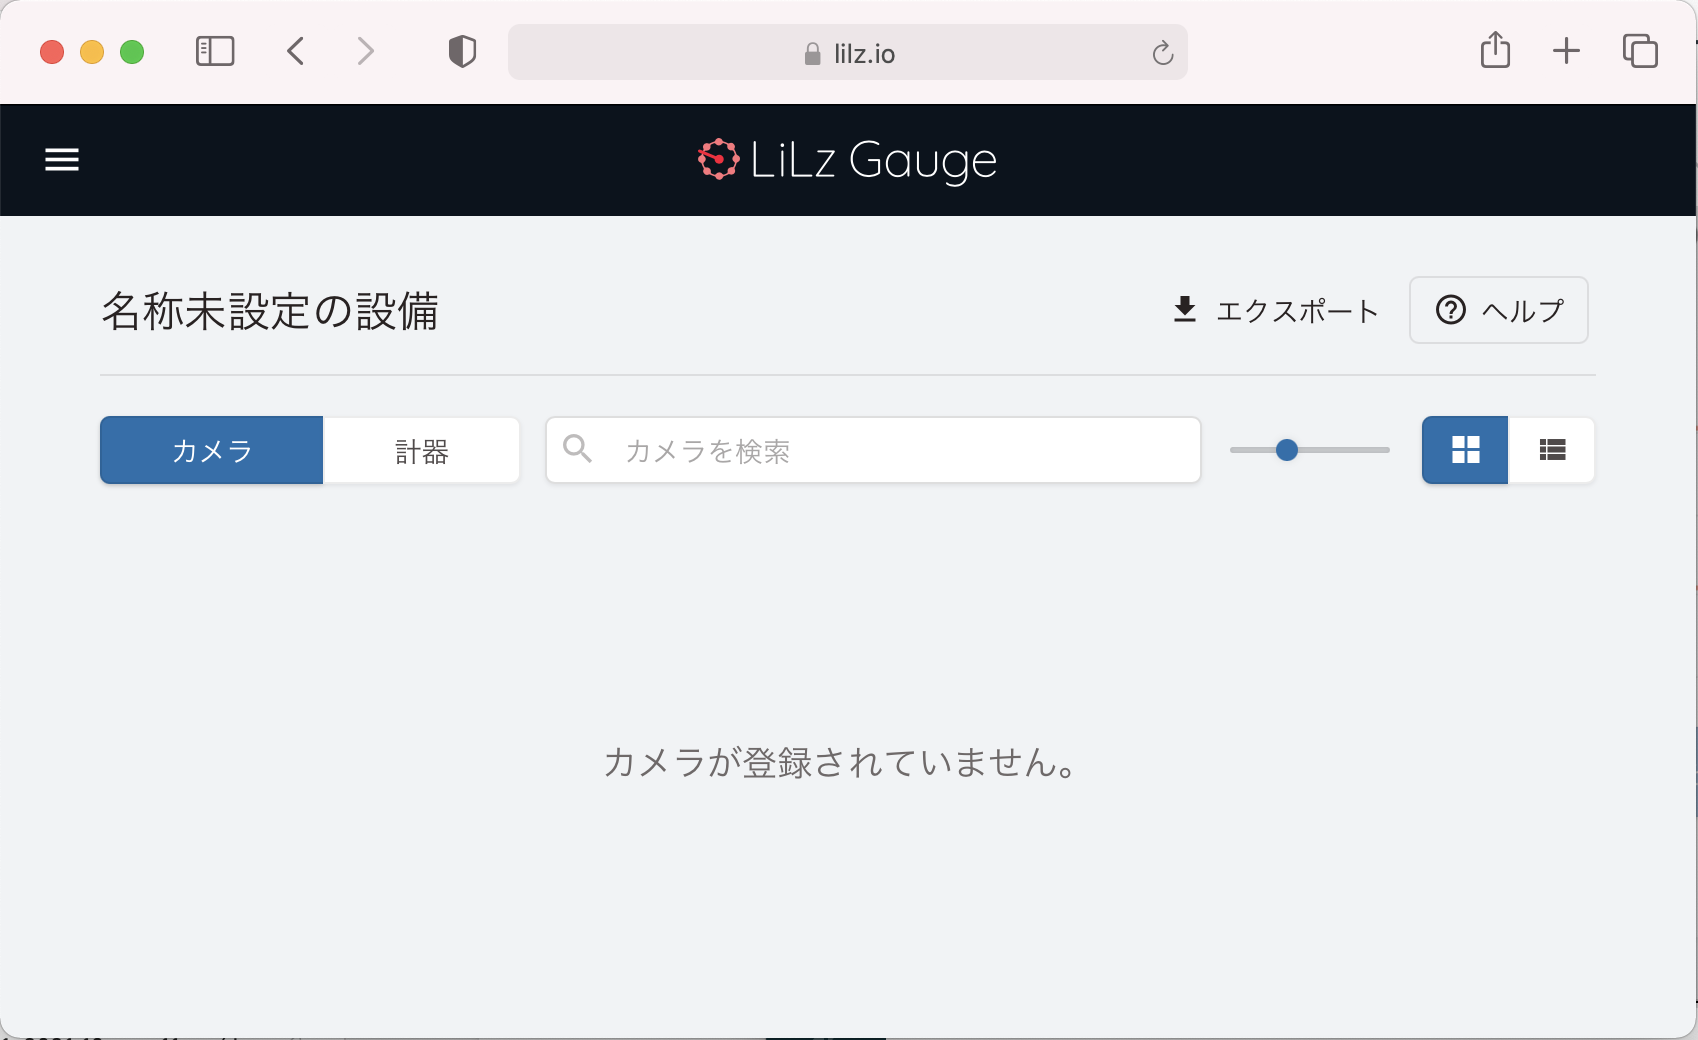Open the LiLz Gauge hamburger menu
Viewport: 1698px width, 1040px height.
[x=62, y=160]
